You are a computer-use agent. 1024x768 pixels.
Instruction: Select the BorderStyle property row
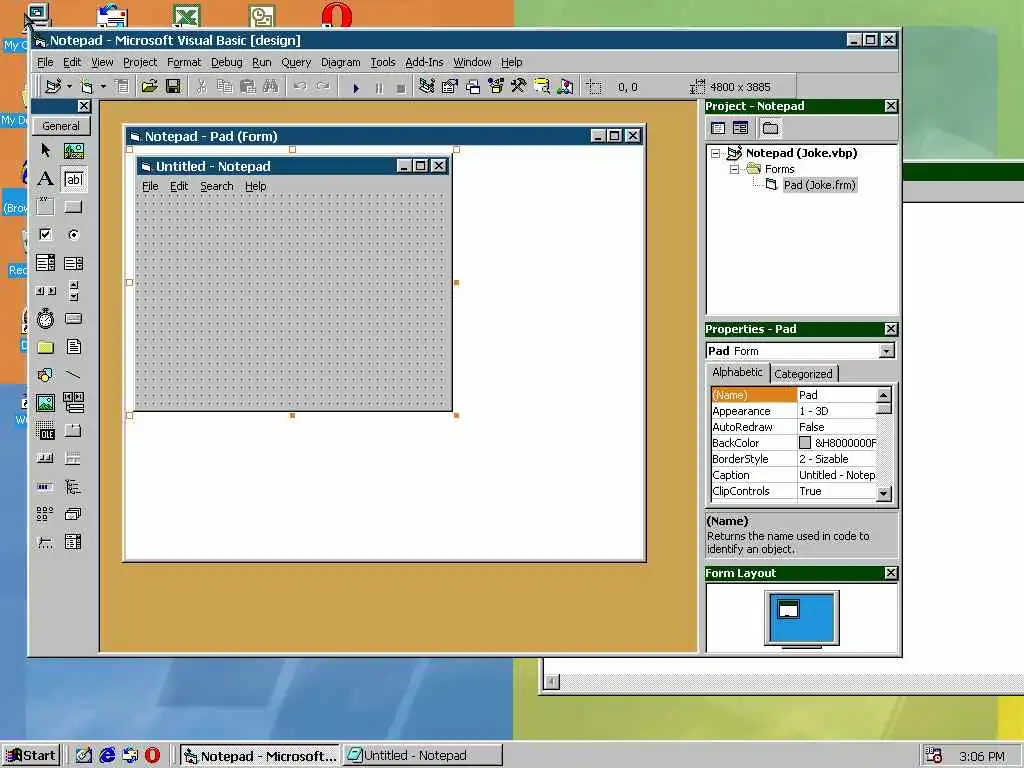pos(793,459)
